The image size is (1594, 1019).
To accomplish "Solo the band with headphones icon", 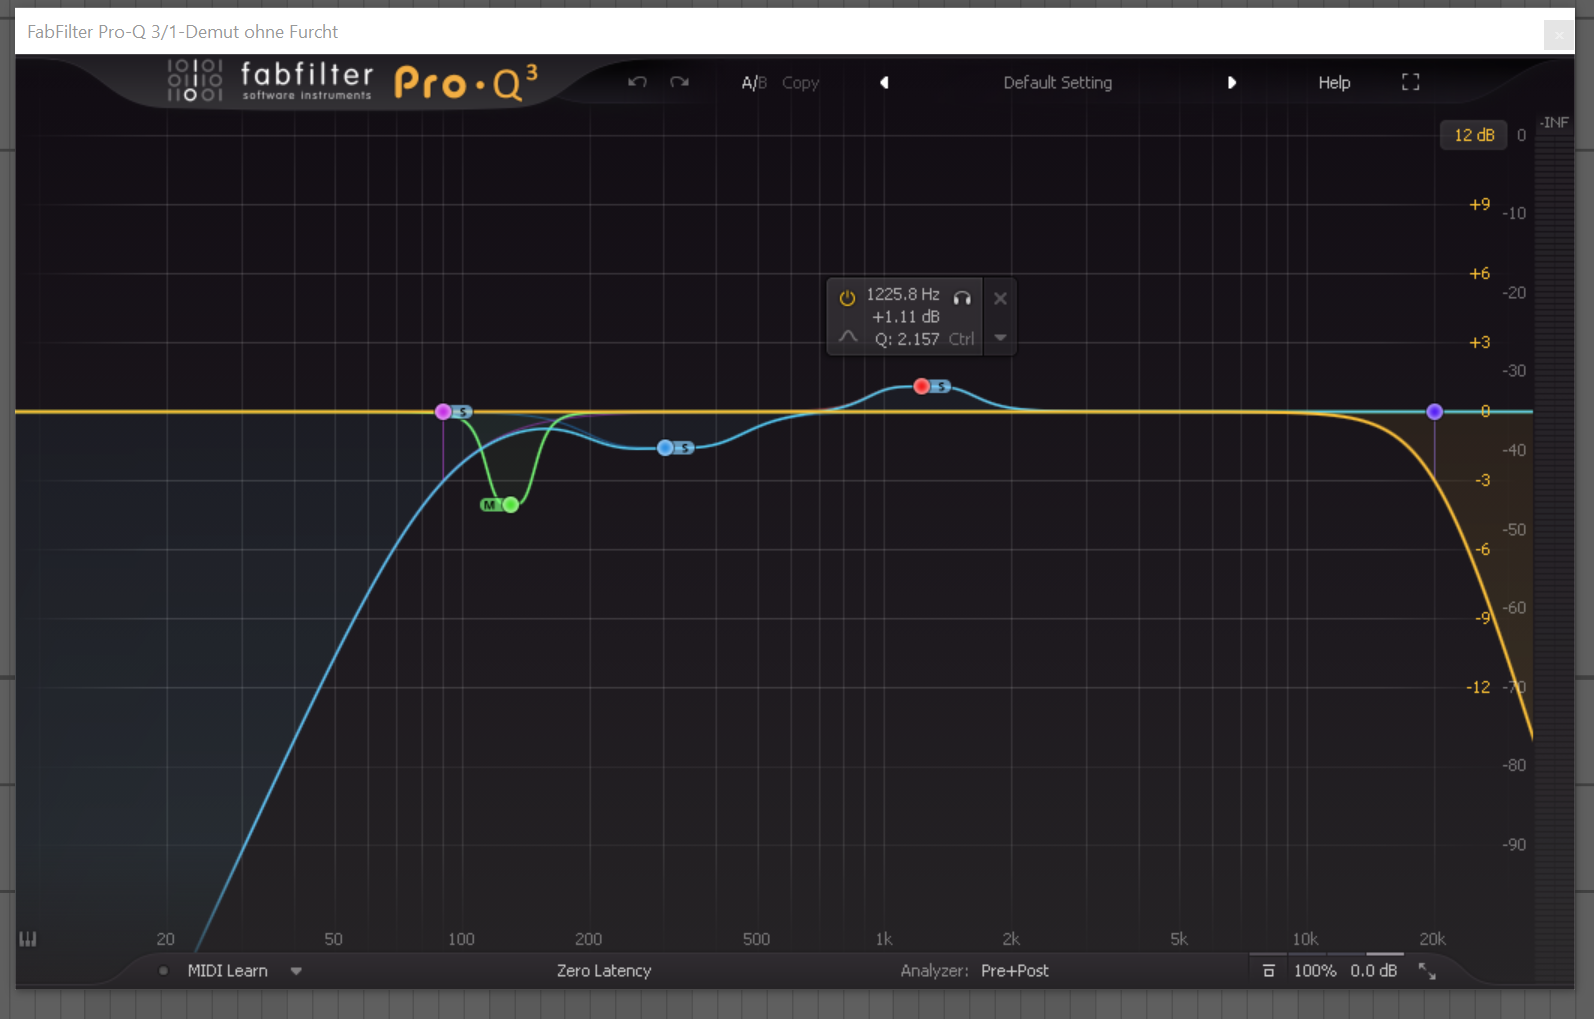I will coord(962,297).
